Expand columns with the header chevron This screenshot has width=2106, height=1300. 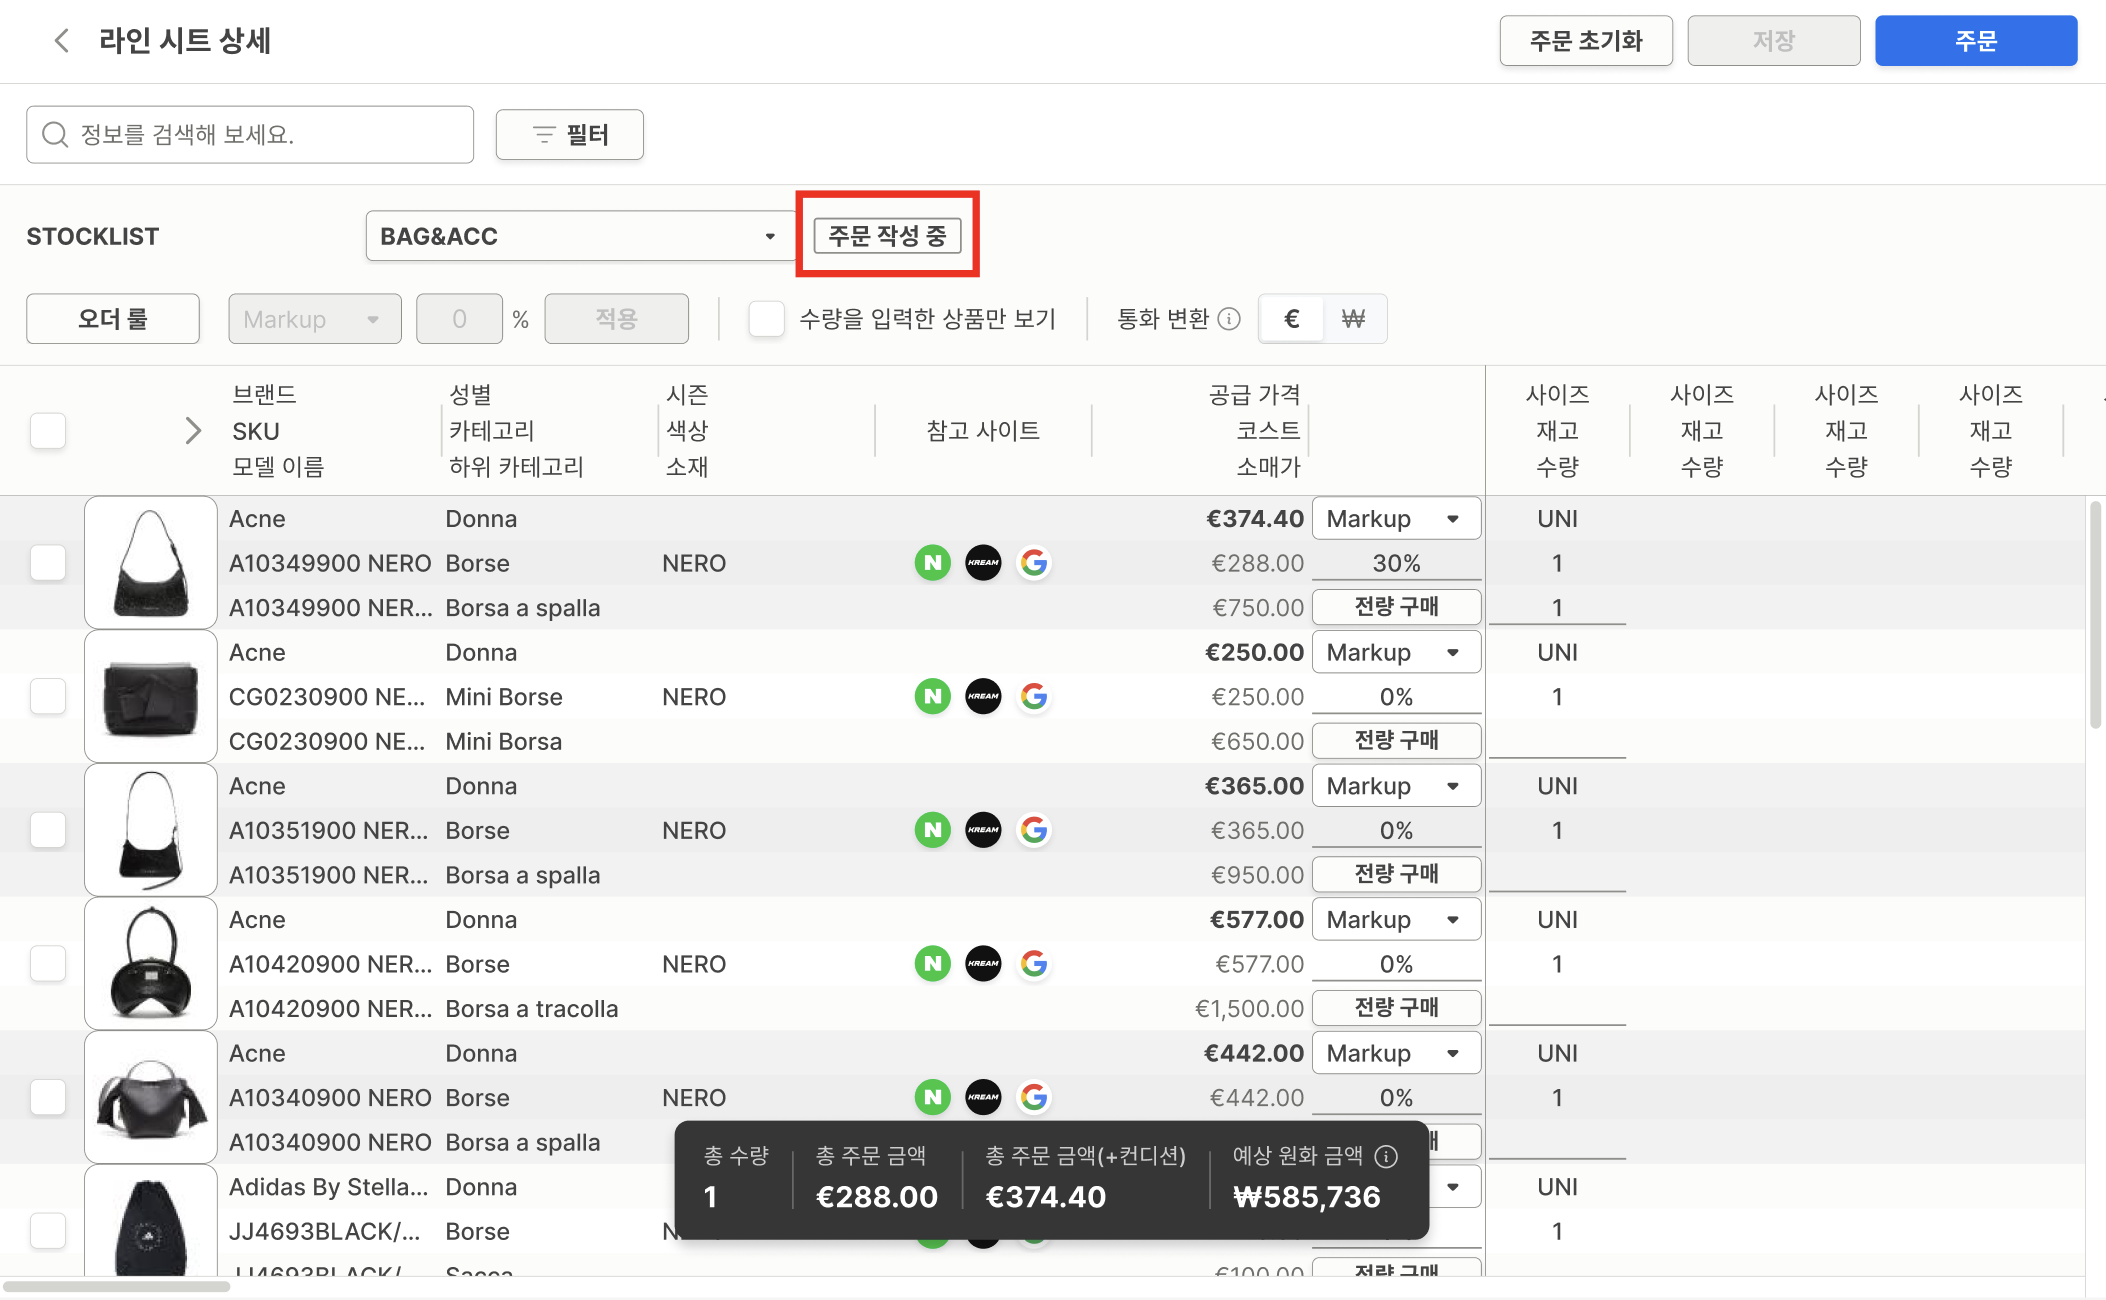tap(193, 431)
